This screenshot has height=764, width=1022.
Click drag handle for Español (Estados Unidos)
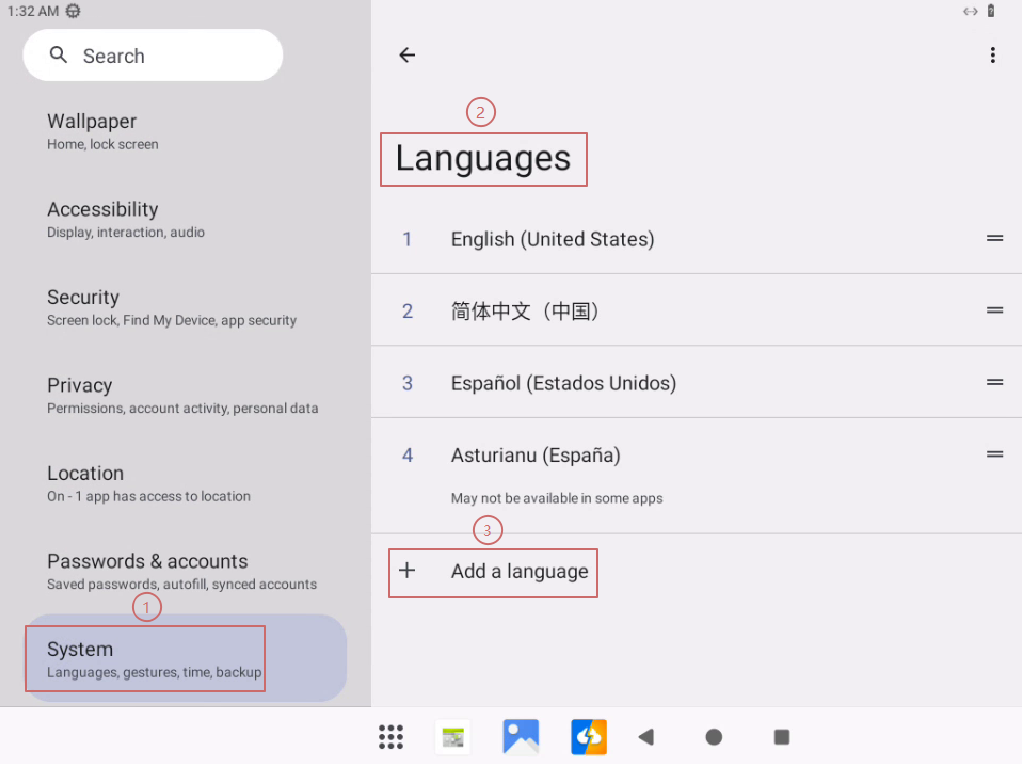pos(994,383)
